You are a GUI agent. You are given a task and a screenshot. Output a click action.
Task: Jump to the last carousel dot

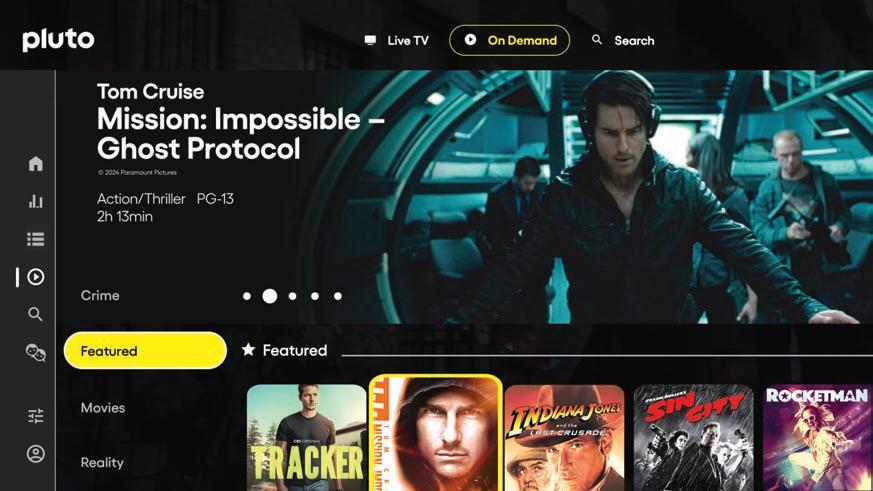(x=337, y=296)
